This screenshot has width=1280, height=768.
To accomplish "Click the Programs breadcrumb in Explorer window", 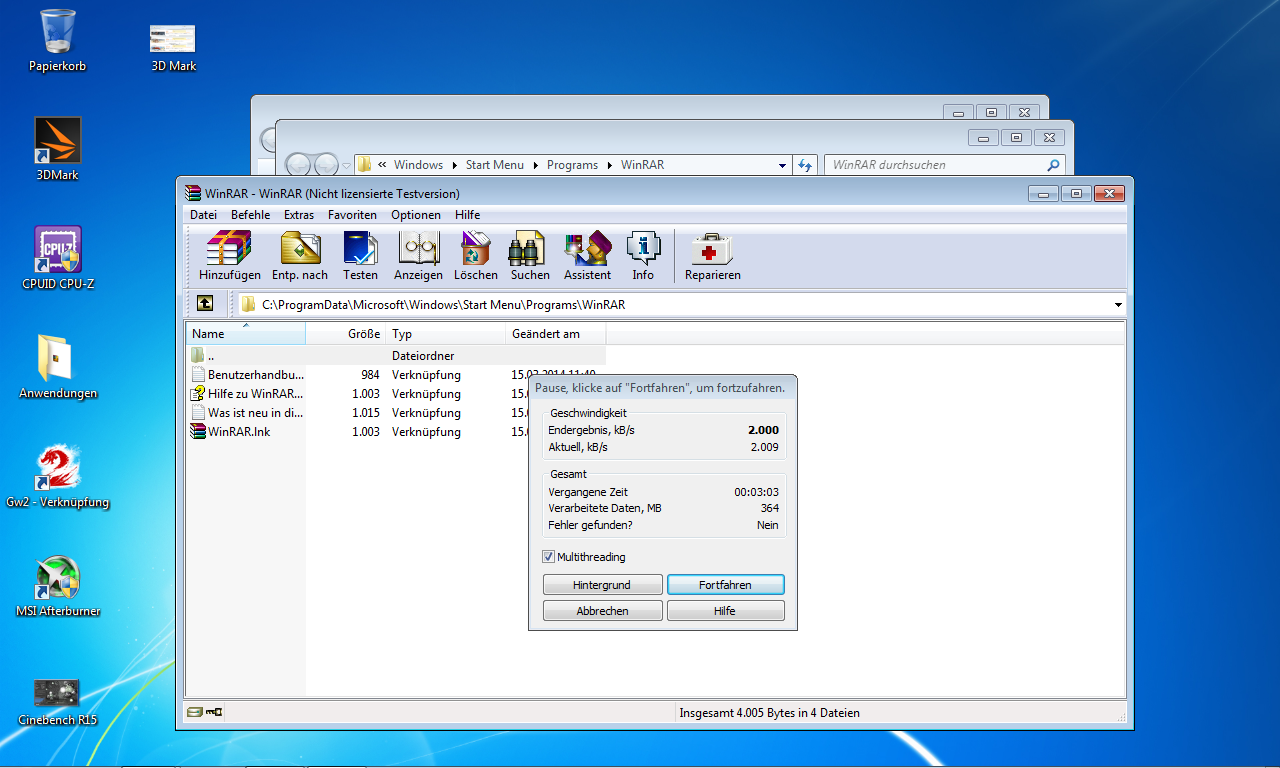I will pos(572,165).
